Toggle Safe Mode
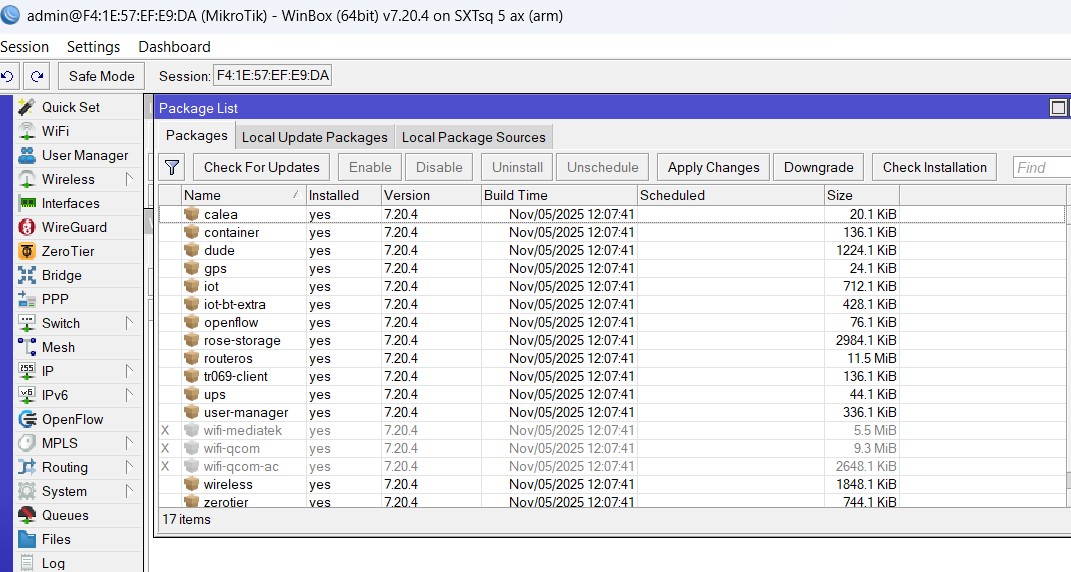Image resolution: width=1071 pixels, height=572 pixels. coord(101,76)
